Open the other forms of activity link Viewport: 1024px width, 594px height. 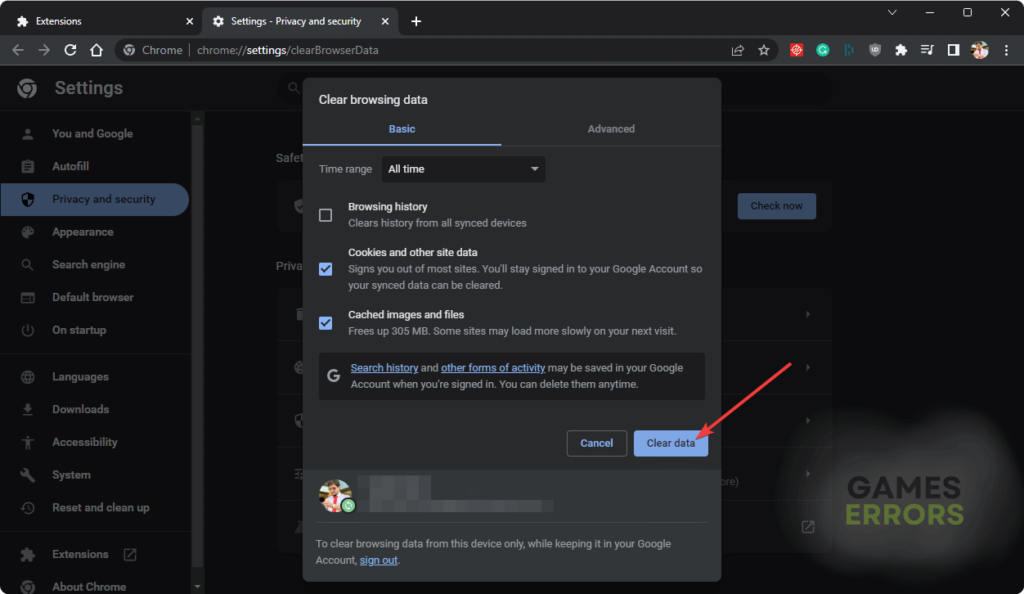[493, 367]
